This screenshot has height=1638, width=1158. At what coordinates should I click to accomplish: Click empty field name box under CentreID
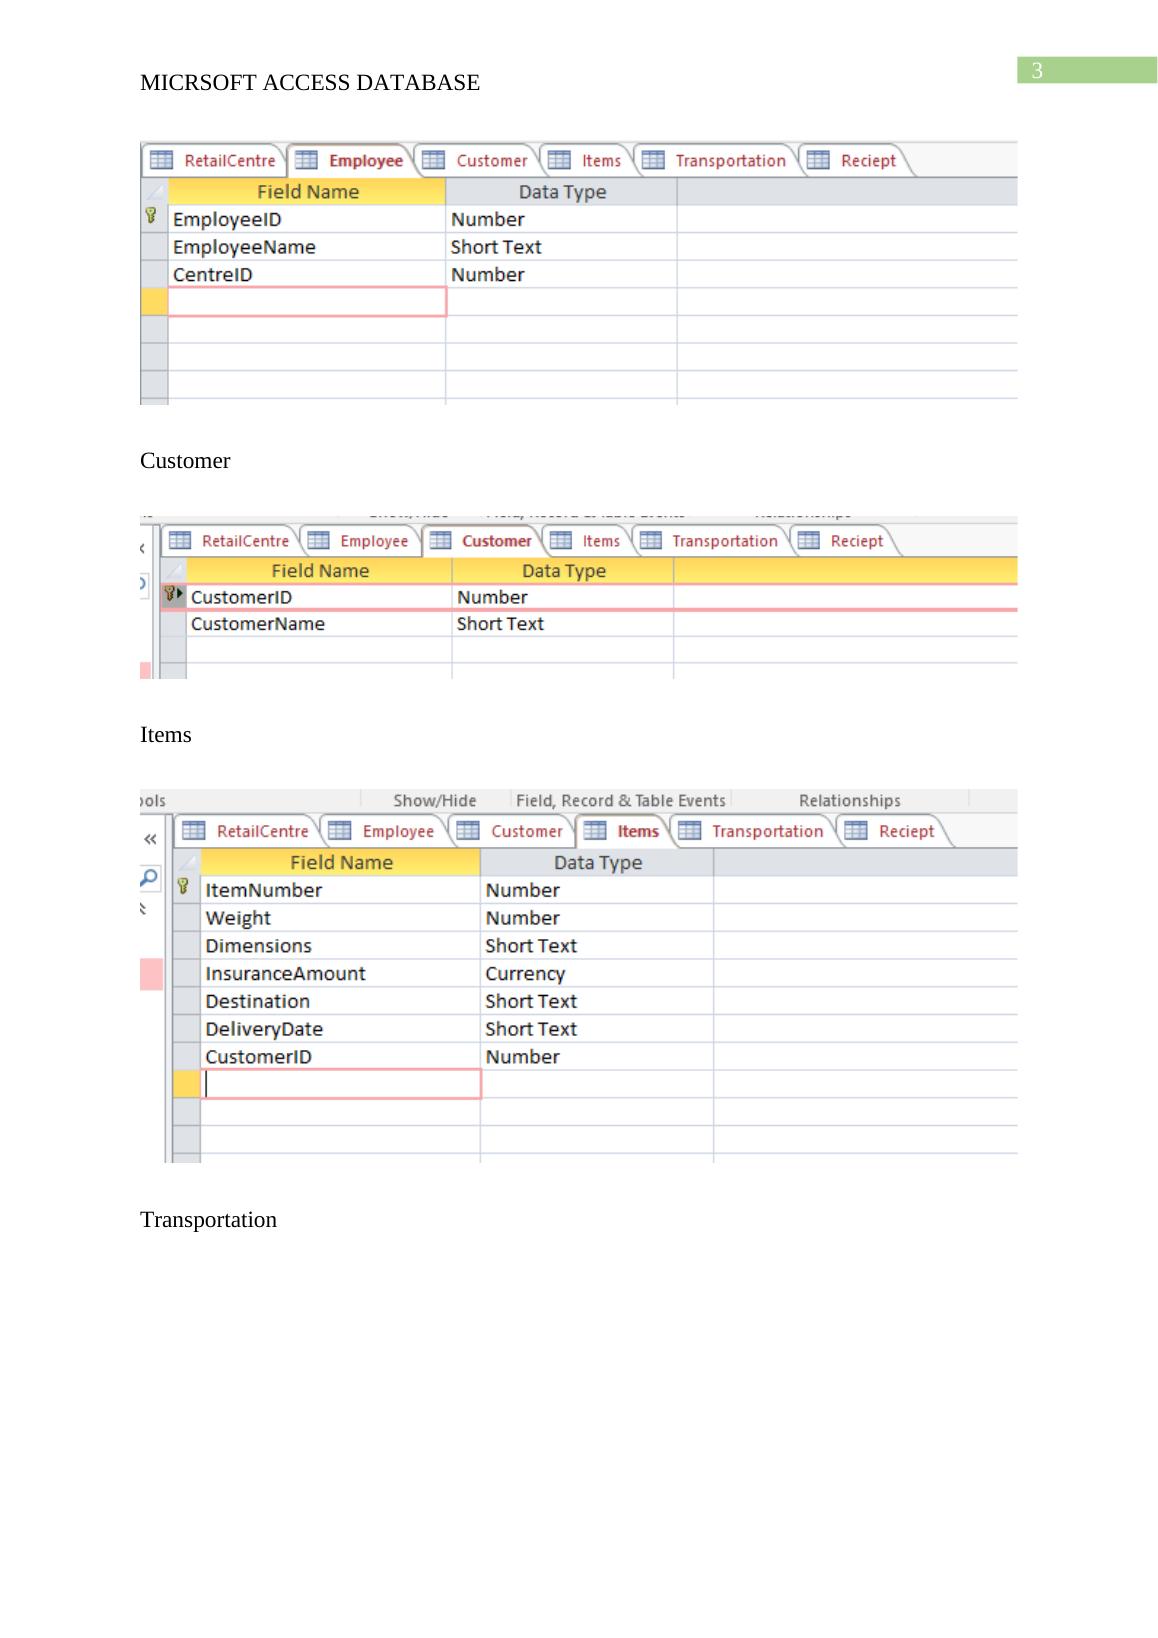pyautogui.click(x=307, y=302)
